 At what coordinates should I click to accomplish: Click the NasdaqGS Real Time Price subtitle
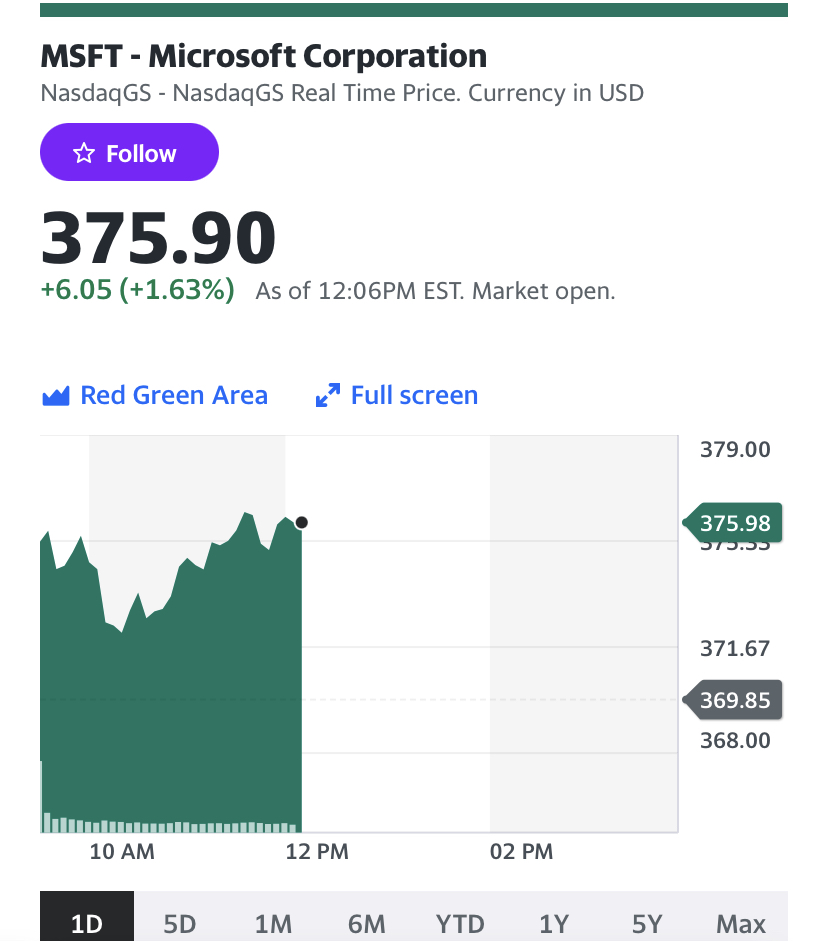342,93
